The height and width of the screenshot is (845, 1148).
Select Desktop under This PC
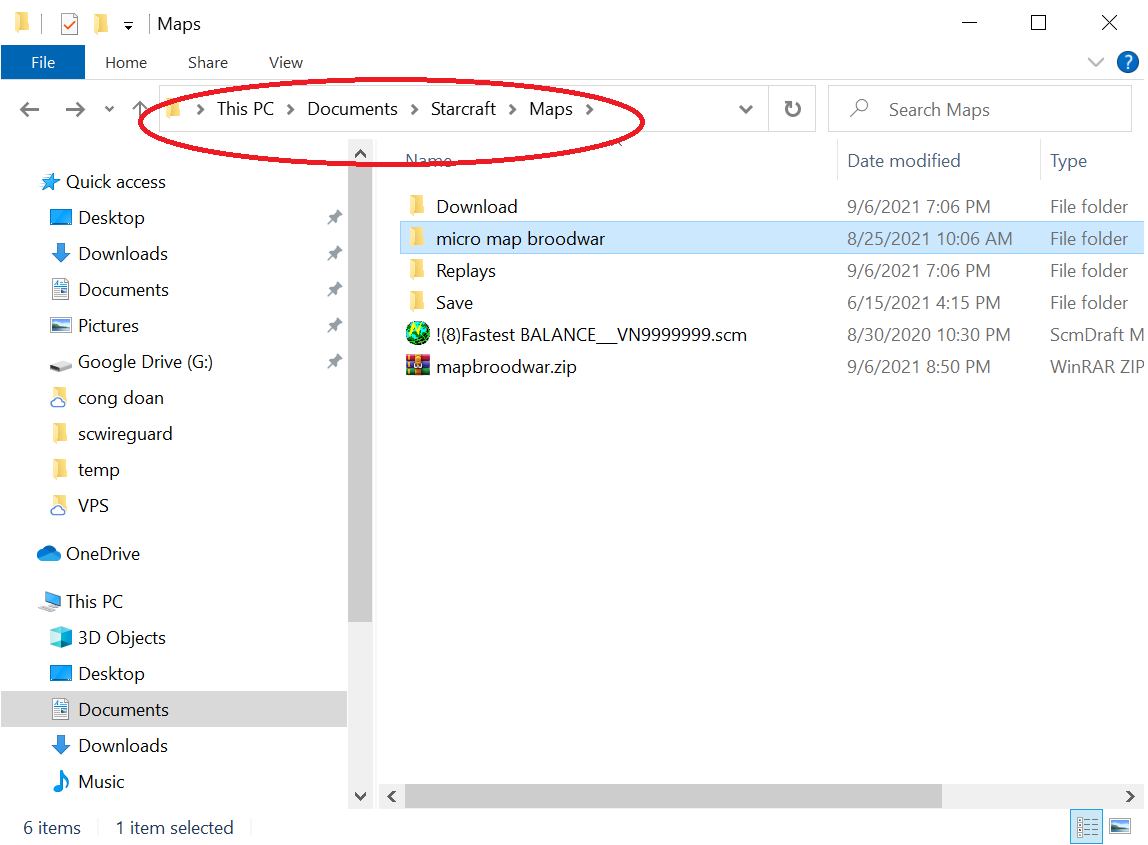(x=111, y=673)
